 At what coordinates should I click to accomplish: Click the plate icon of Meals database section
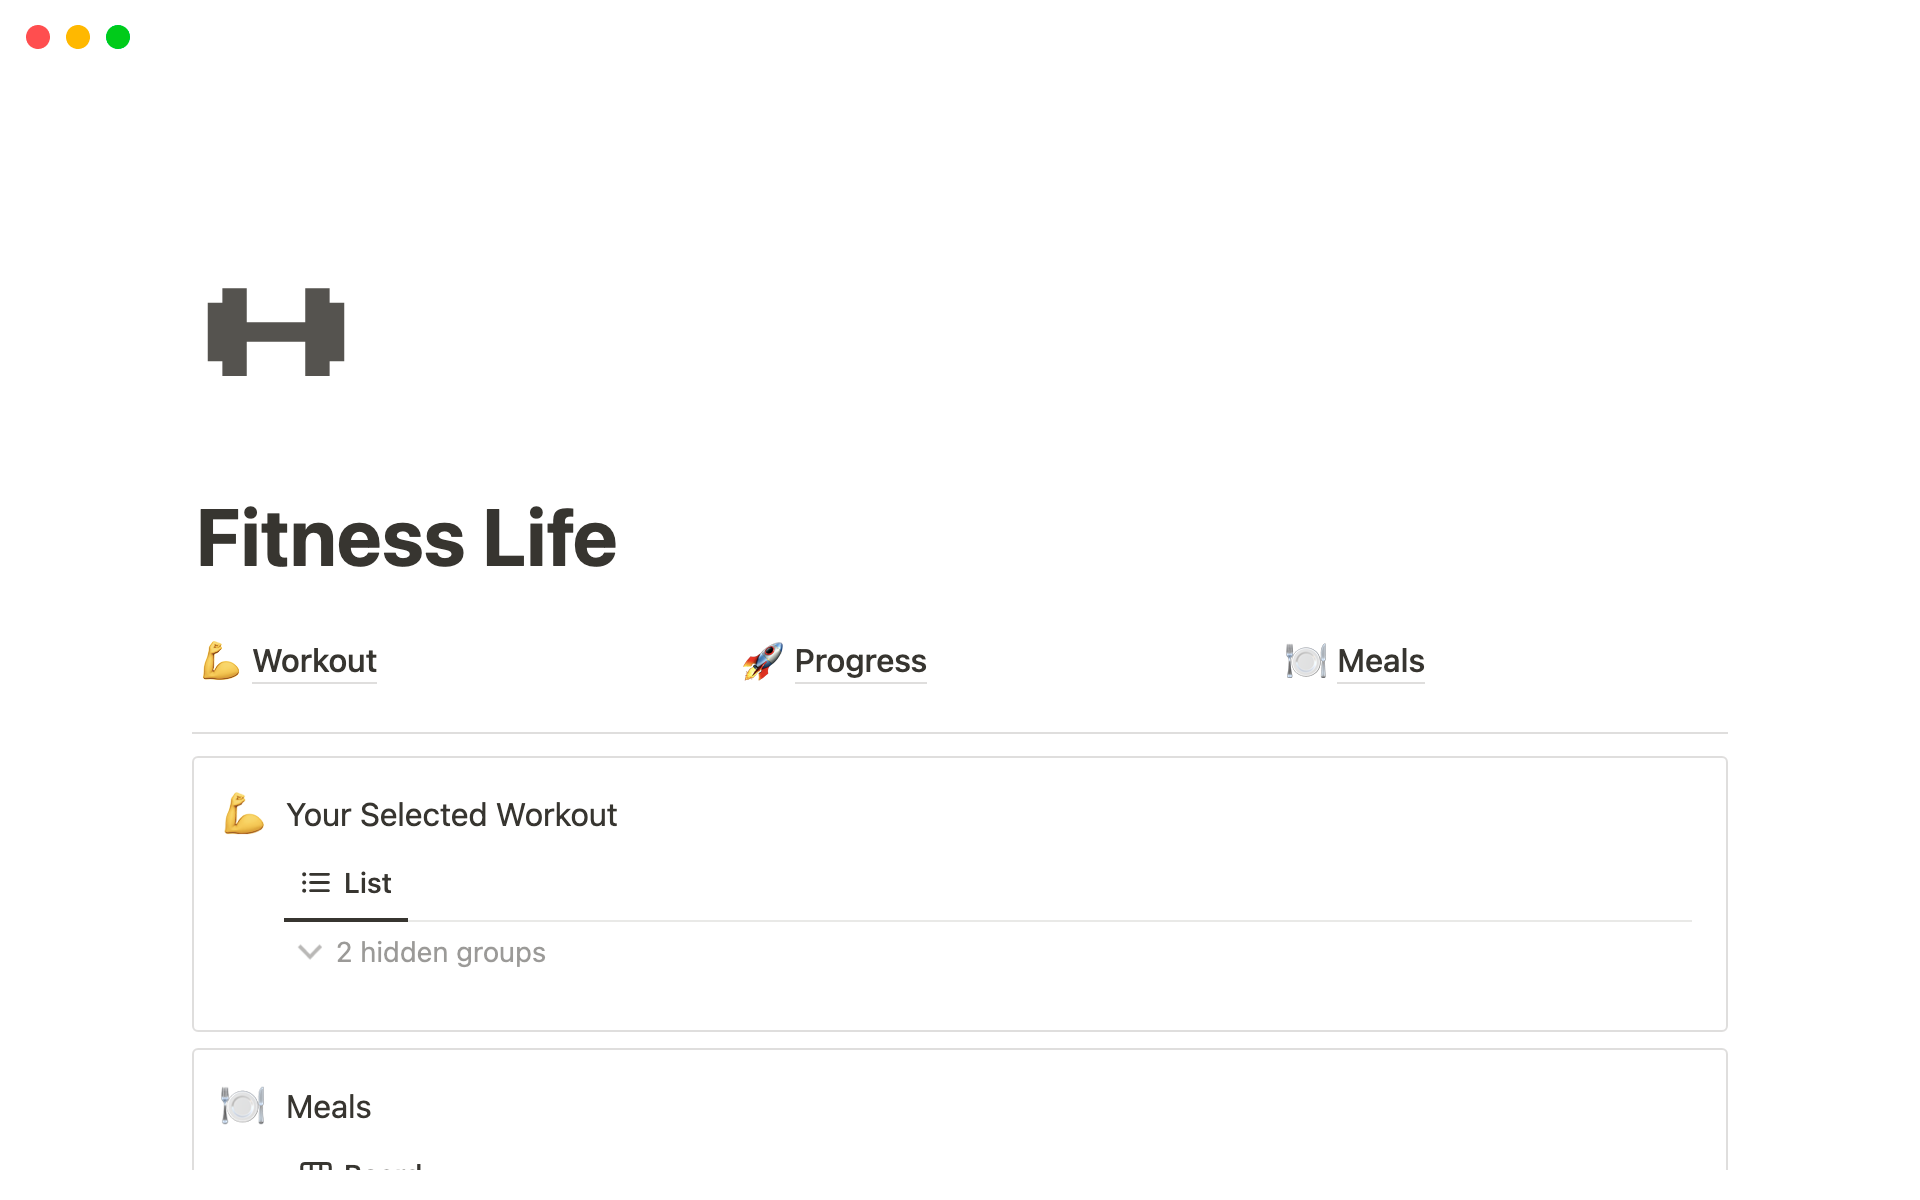(243, 1106)
